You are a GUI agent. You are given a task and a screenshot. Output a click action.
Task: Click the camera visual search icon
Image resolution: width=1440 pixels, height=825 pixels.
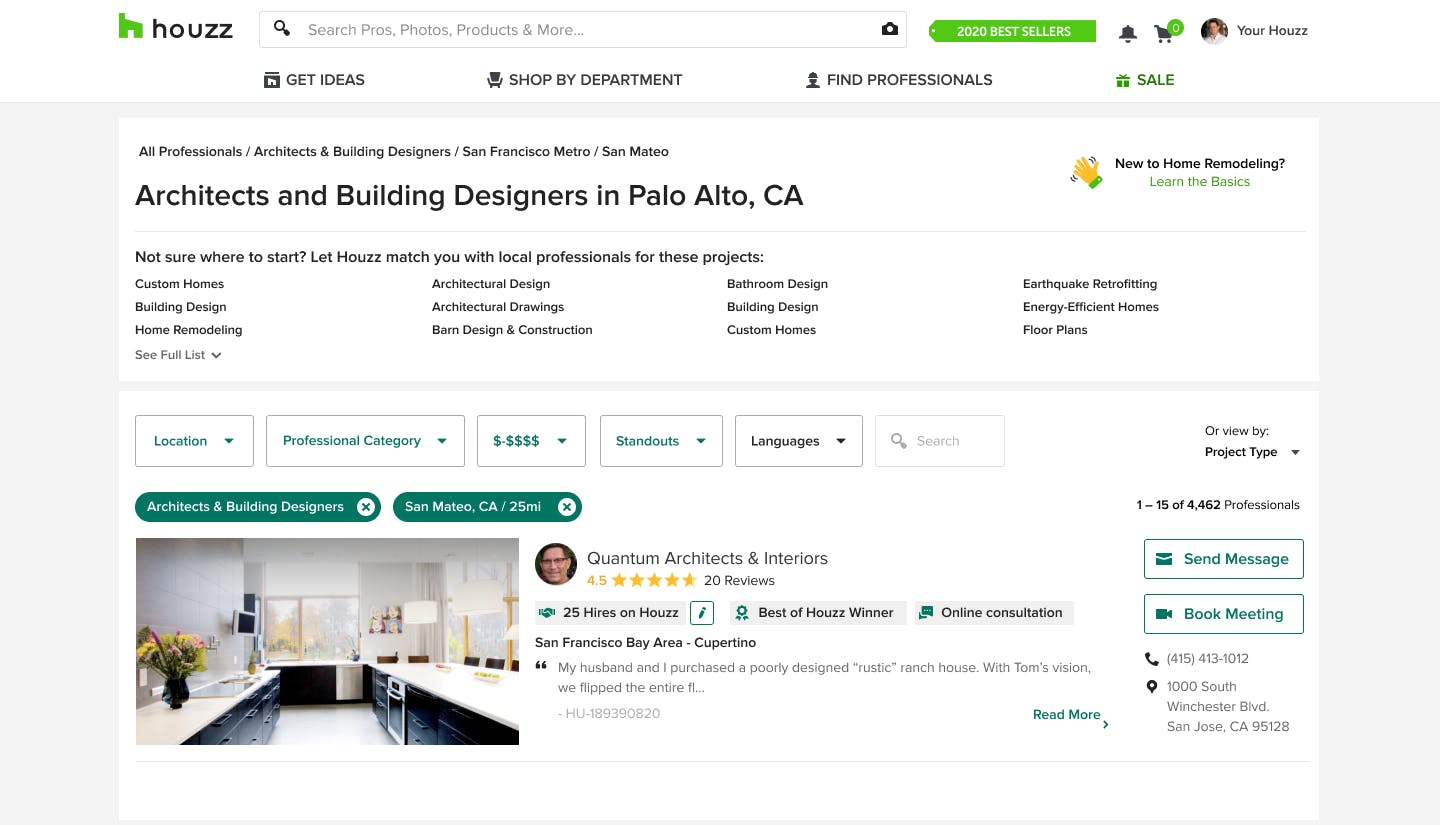click(x=889, y=30)
